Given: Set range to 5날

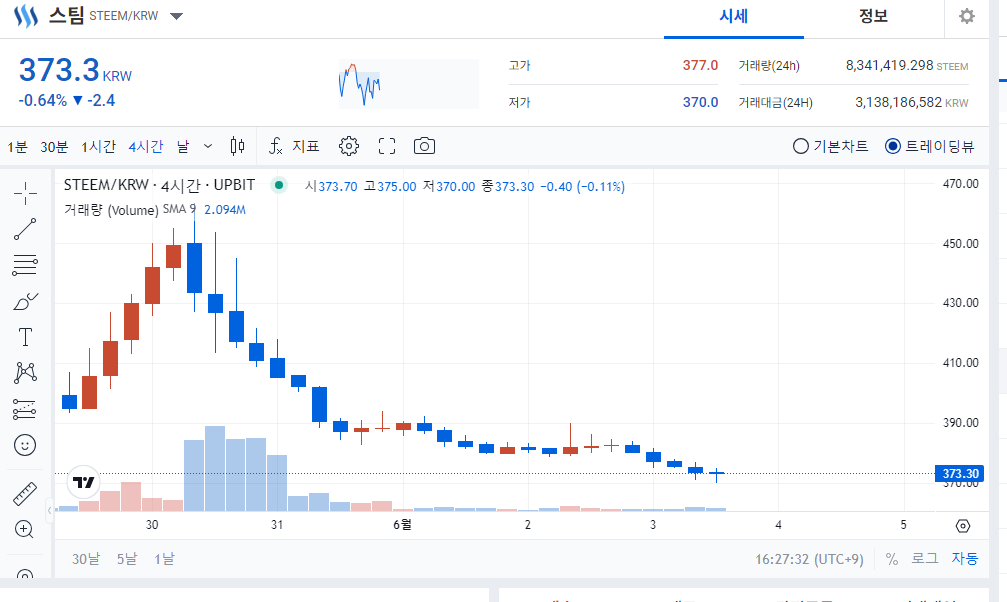Looking at the screenshot, I should pos(127,559).
